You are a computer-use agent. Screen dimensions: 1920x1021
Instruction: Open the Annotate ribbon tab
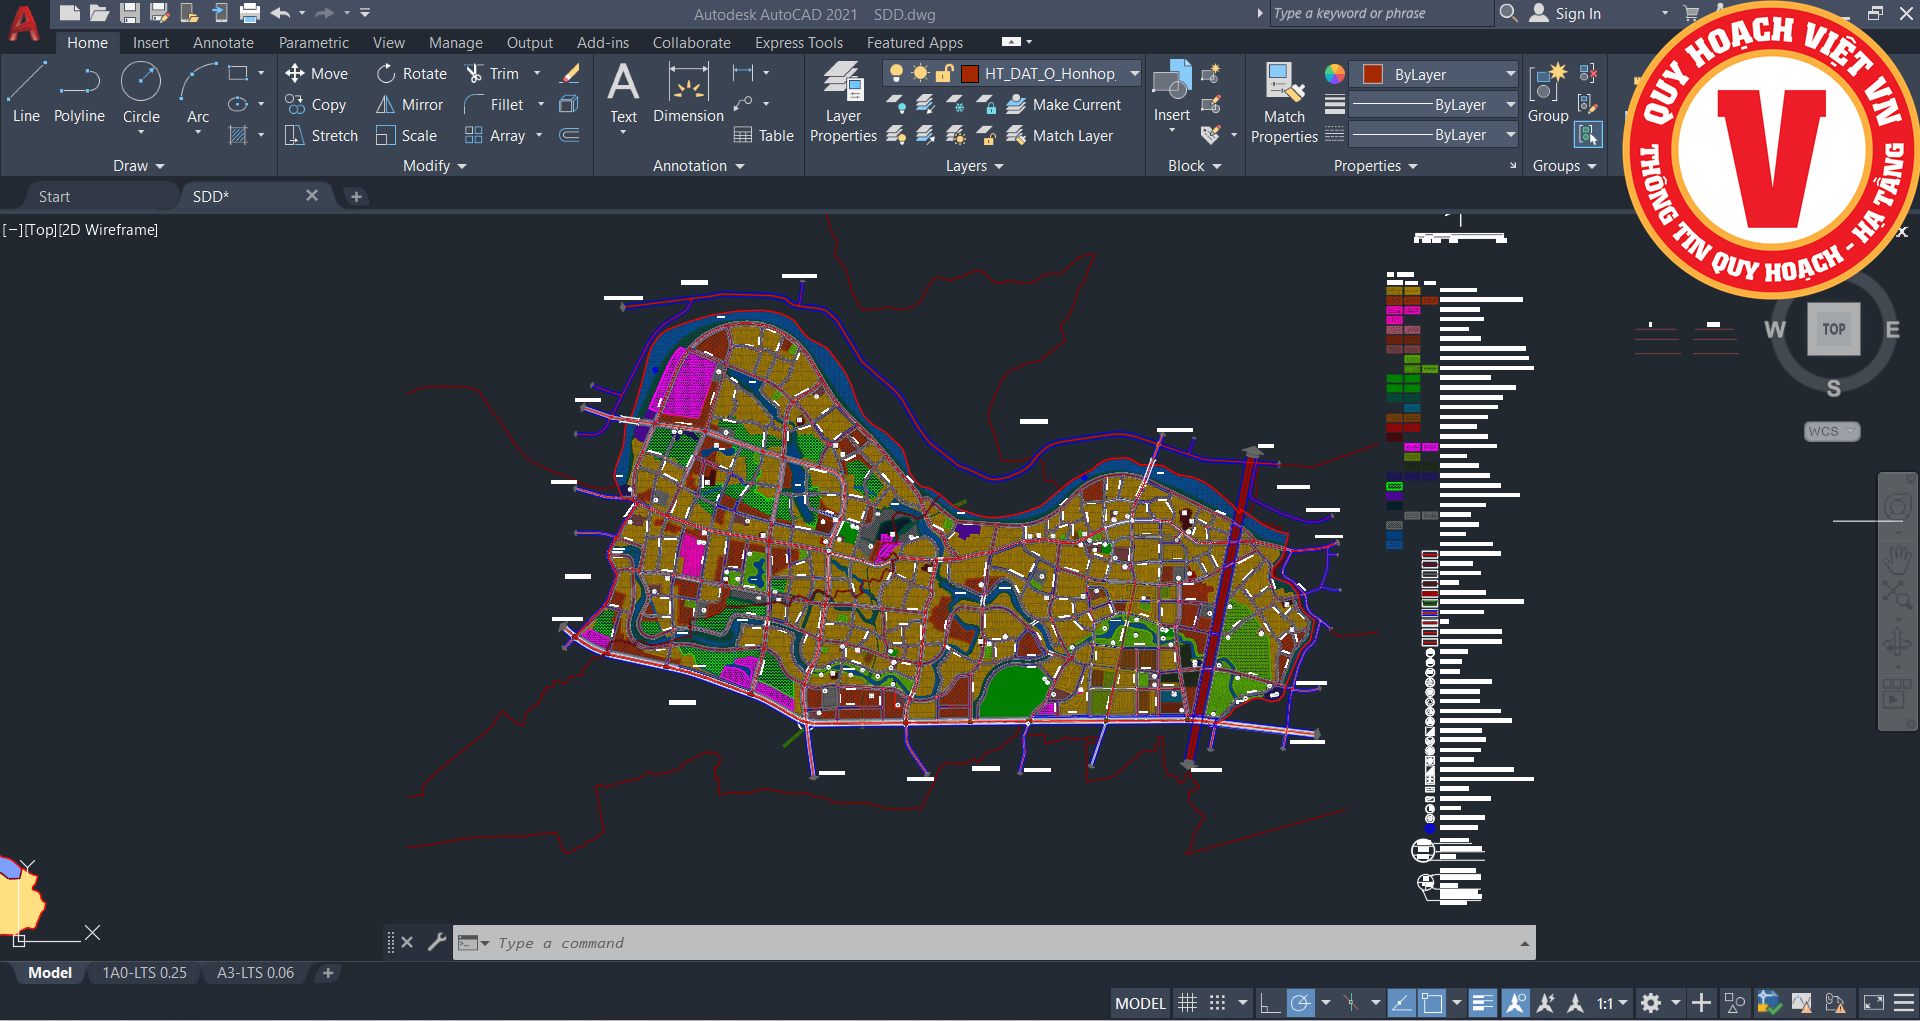point(223,43)
